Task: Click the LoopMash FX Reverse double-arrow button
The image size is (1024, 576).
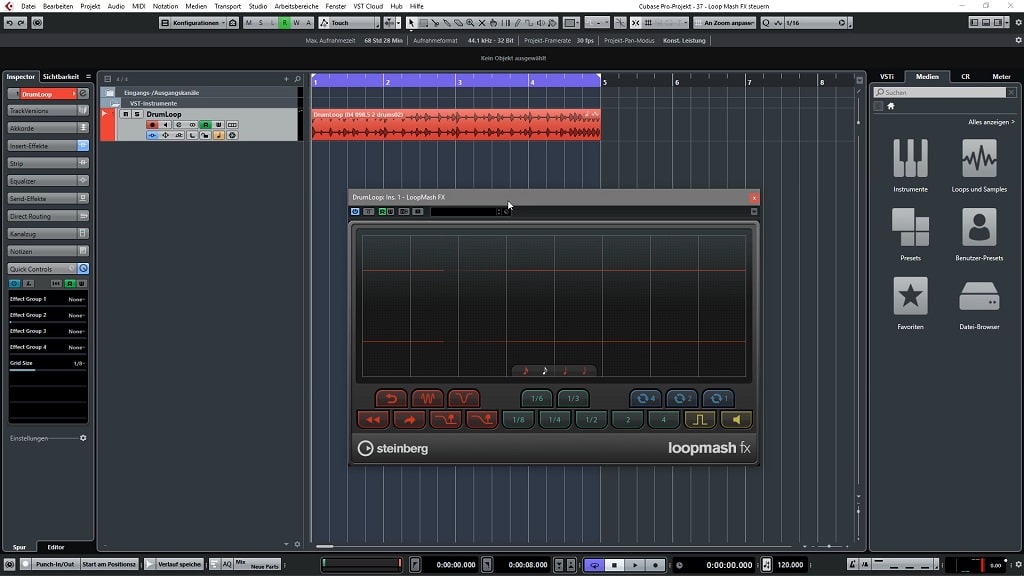Action: pyautogui.click(x=373, y=420)
